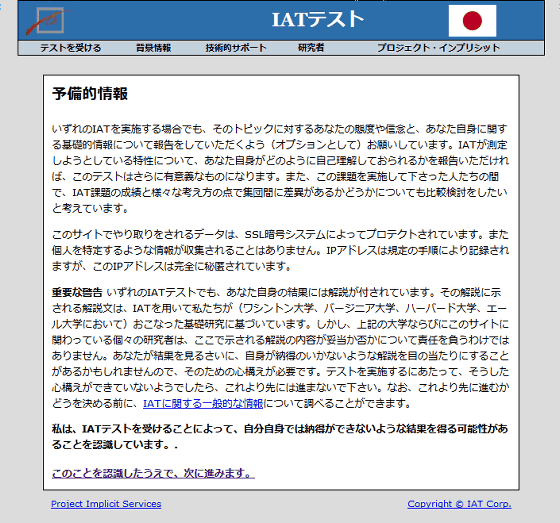Click the Project Implicit logo icon
The image size is (560, 523).
pos(48,21)
